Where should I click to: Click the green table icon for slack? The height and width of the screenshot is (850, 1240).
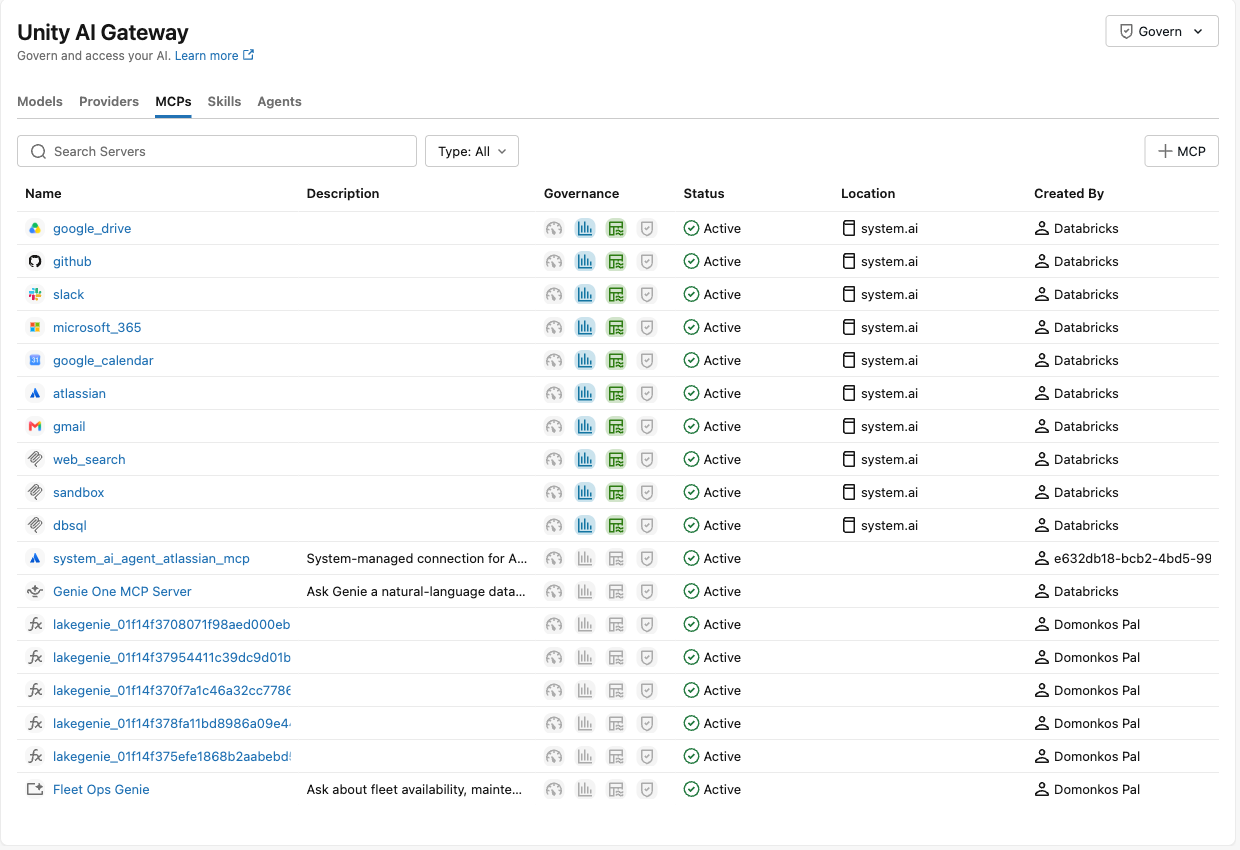616,294
